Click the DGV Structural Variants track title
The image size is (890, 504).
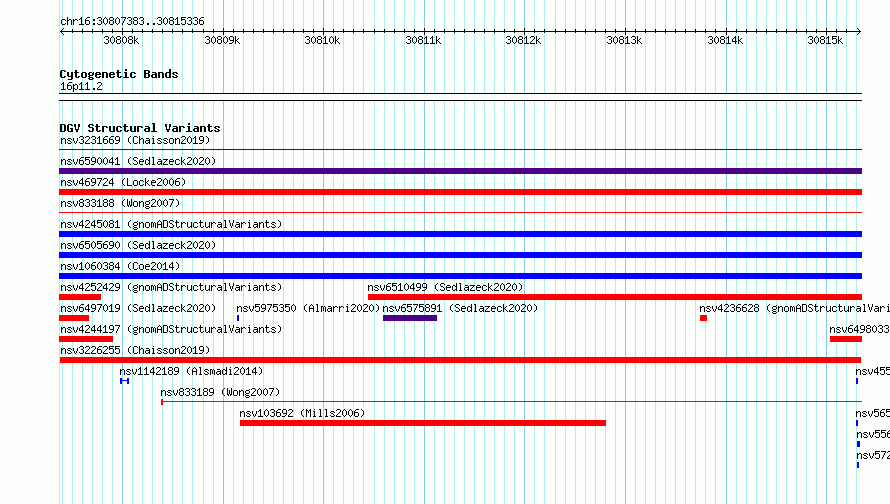coord(140,128)
